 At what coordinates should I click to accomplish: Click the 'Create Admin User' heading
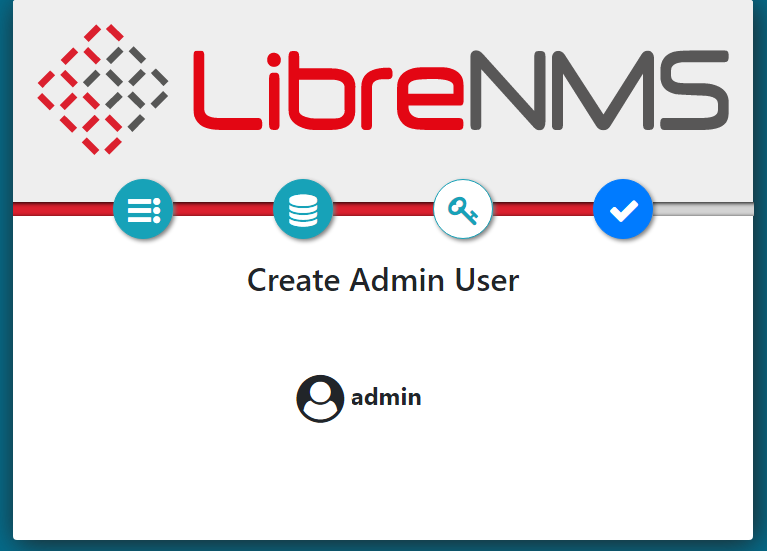(383, 280)
